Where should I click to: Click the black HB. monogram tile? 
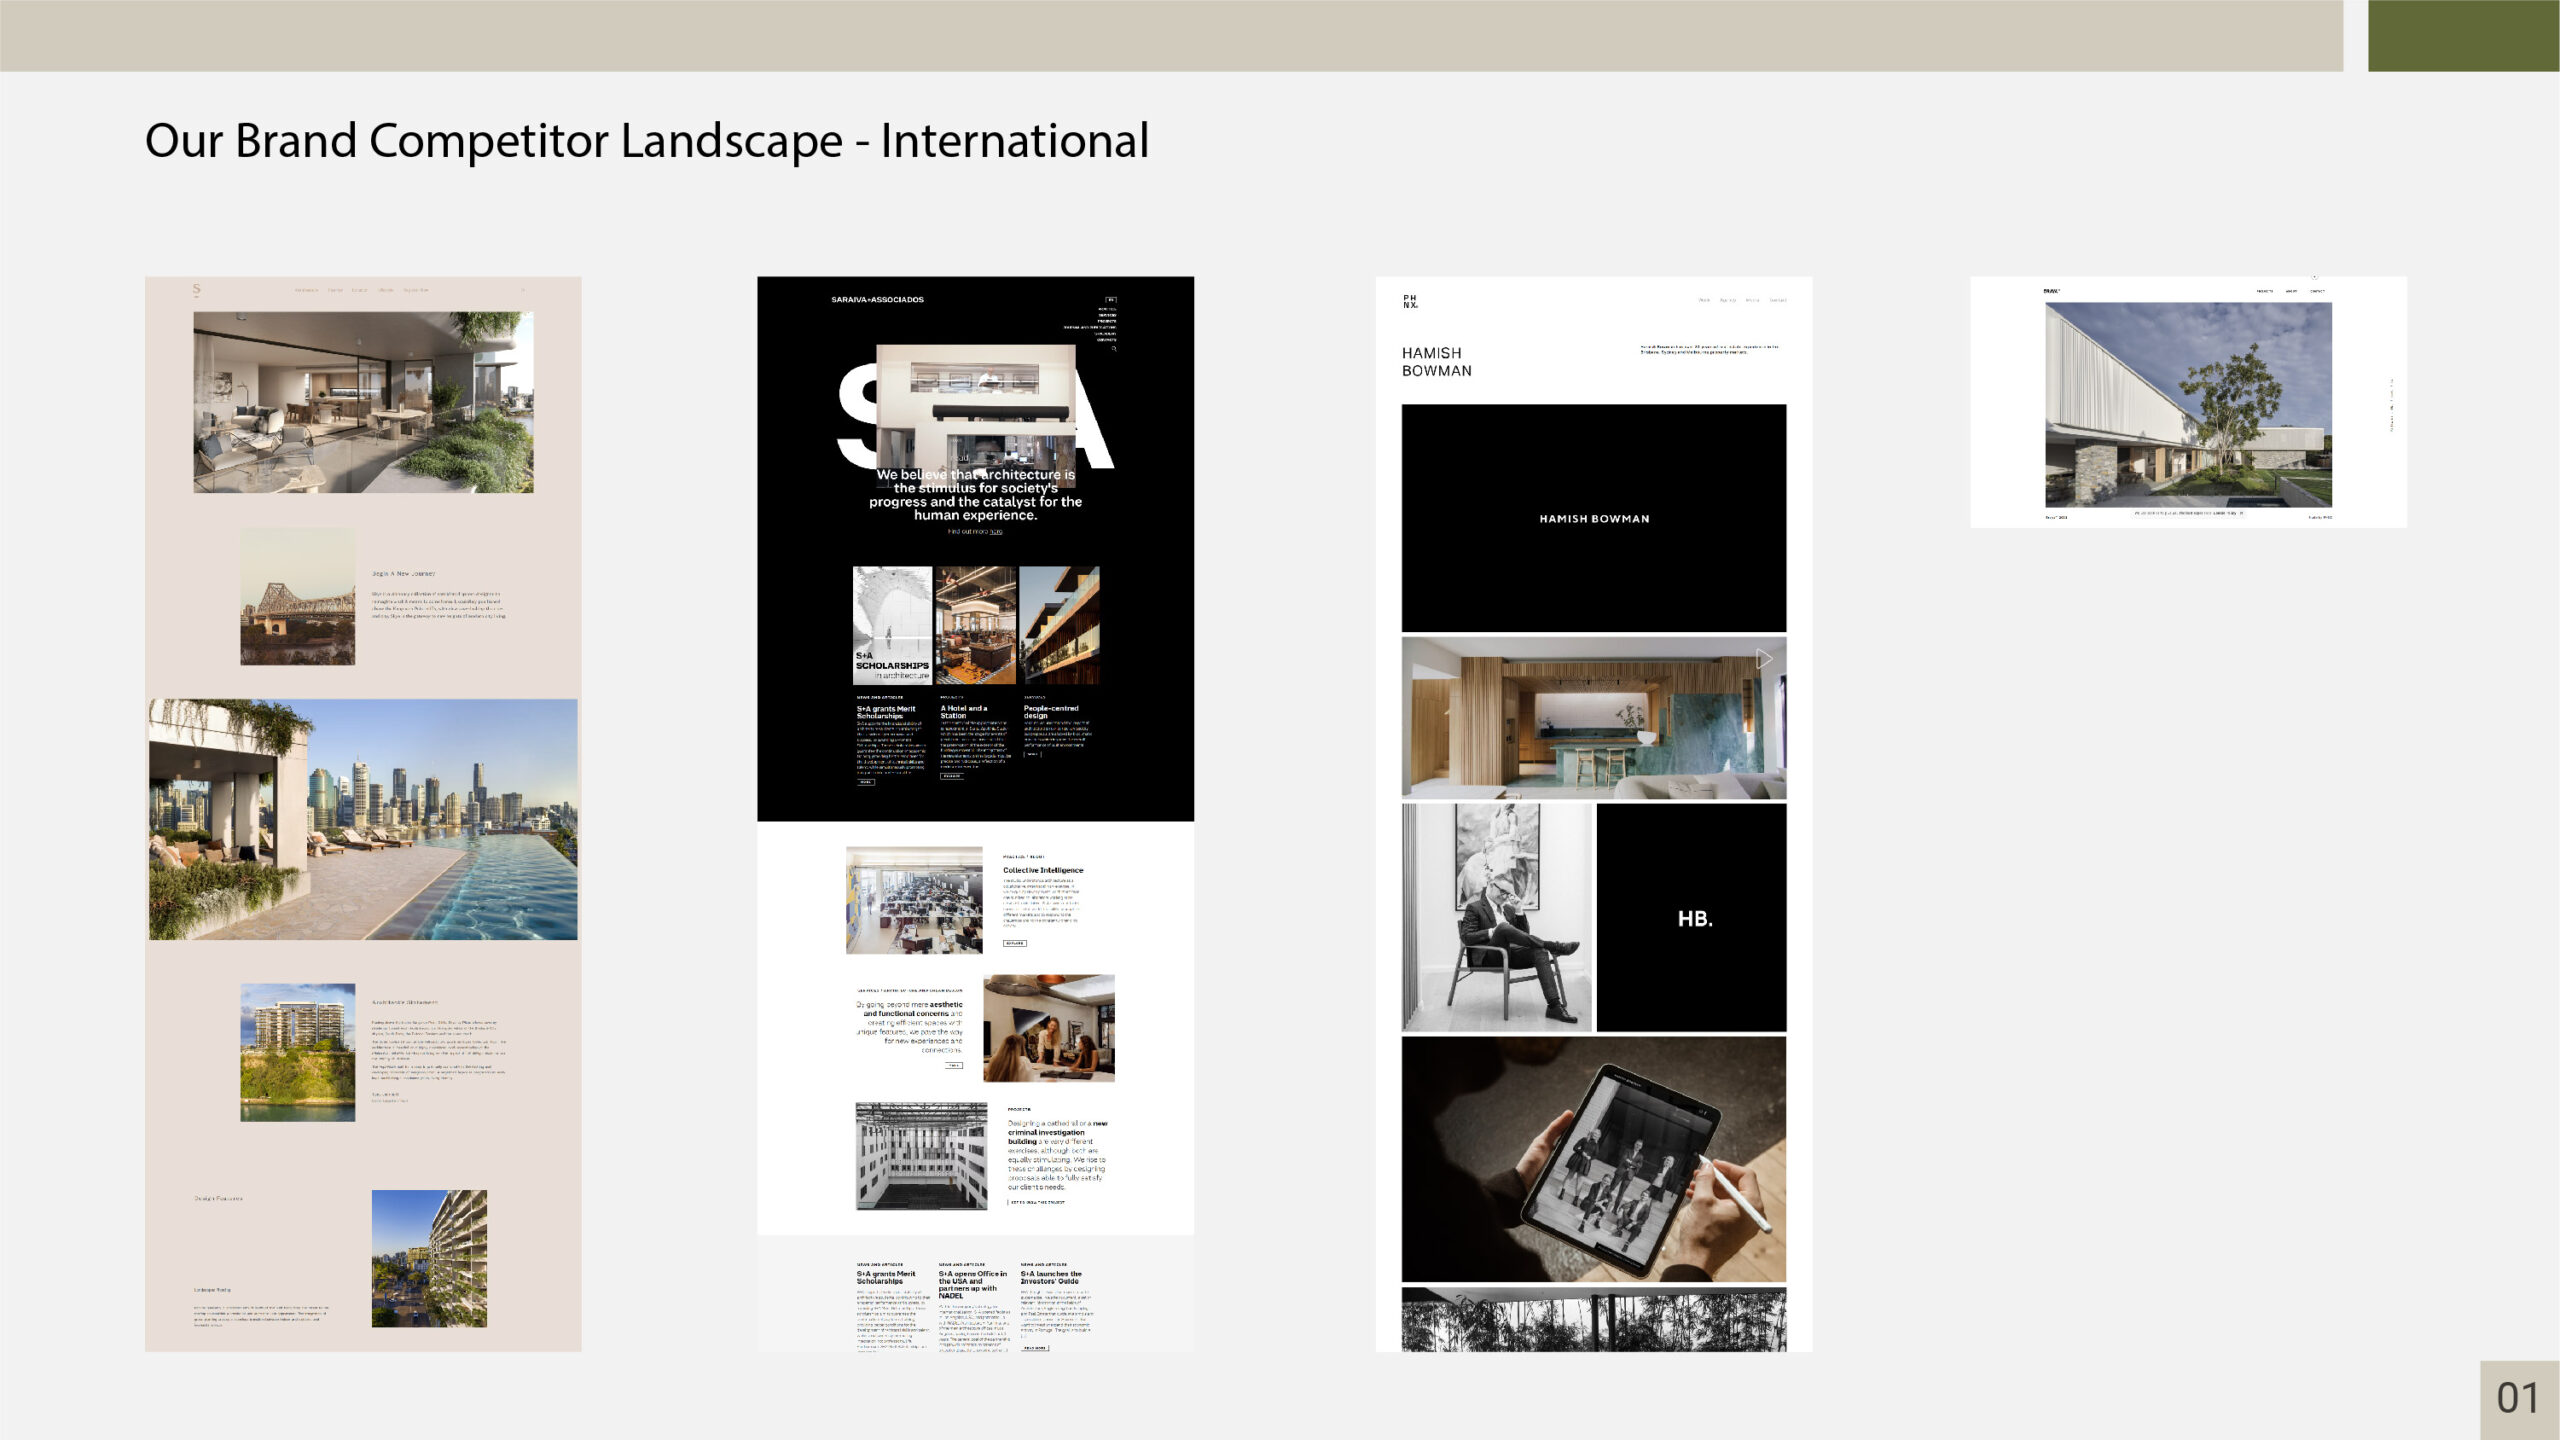pos(1691,917)
